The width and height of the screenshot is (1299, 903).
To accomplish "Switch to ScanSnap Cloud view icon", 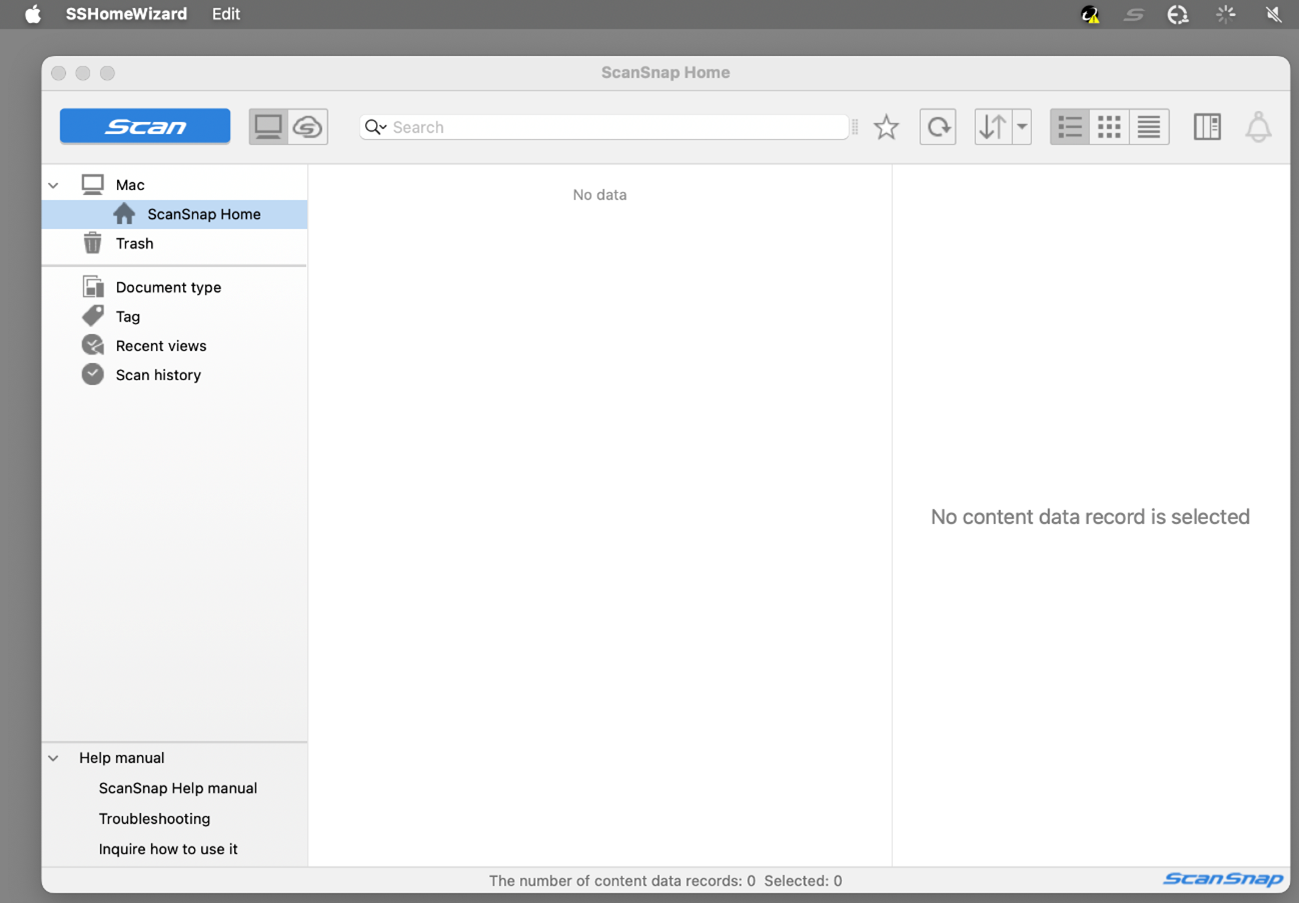I will 308,127.
